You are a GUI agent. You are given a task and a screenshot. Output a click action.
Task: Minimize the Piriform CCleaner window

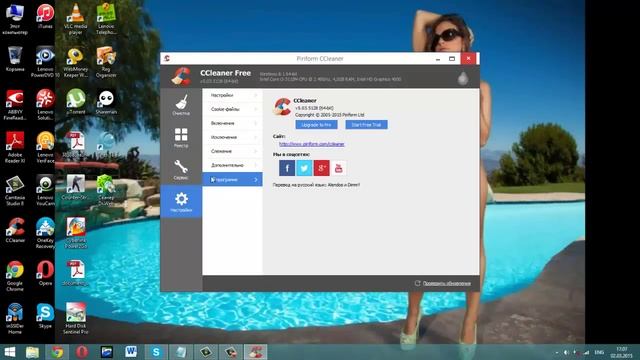pyautogui.click(x=438, y=59)
